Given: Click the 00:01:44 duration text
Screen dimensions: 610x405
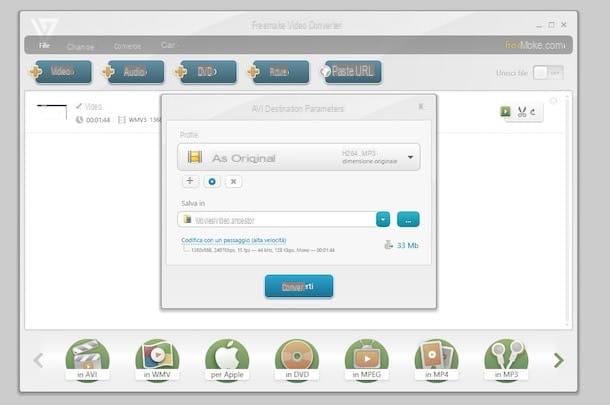Looking at the screenshot, I should 98,120.
